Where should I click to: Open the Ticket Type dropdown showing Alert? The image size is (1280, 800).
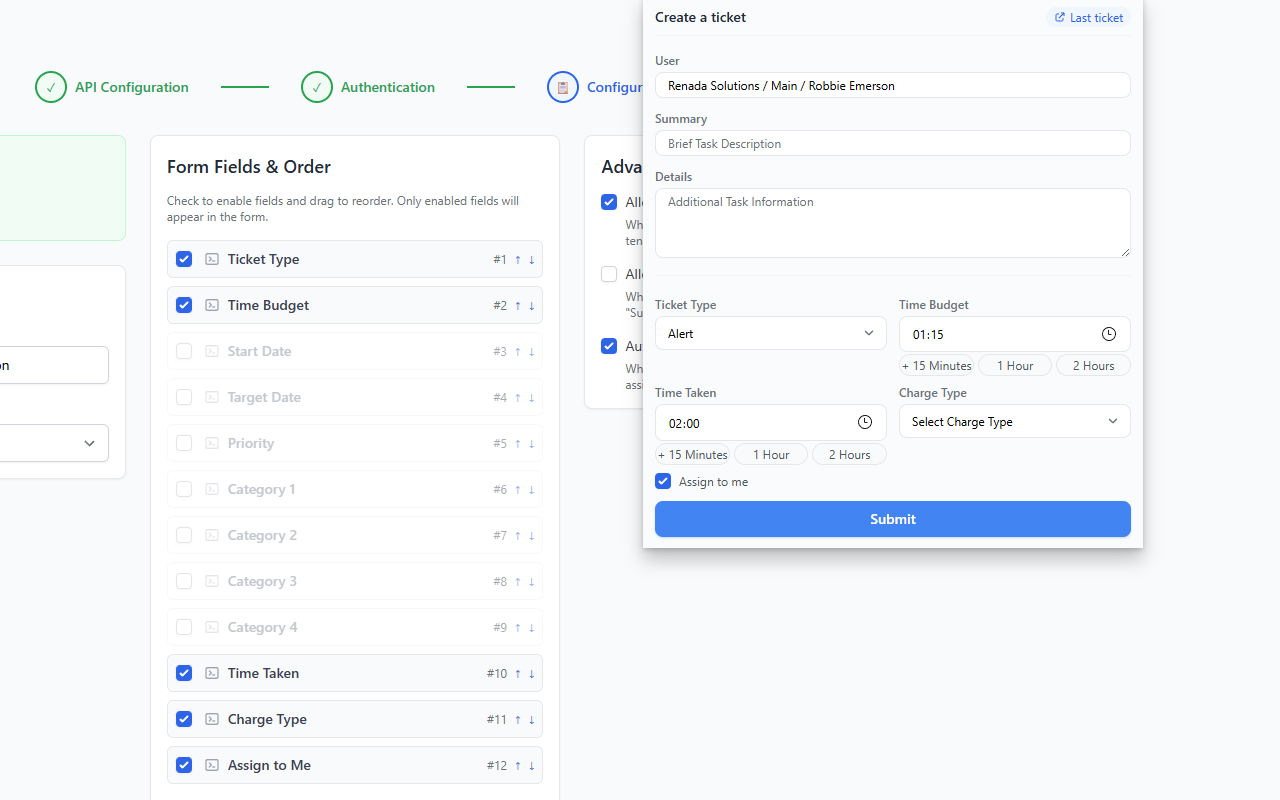[x=770, y=334]
